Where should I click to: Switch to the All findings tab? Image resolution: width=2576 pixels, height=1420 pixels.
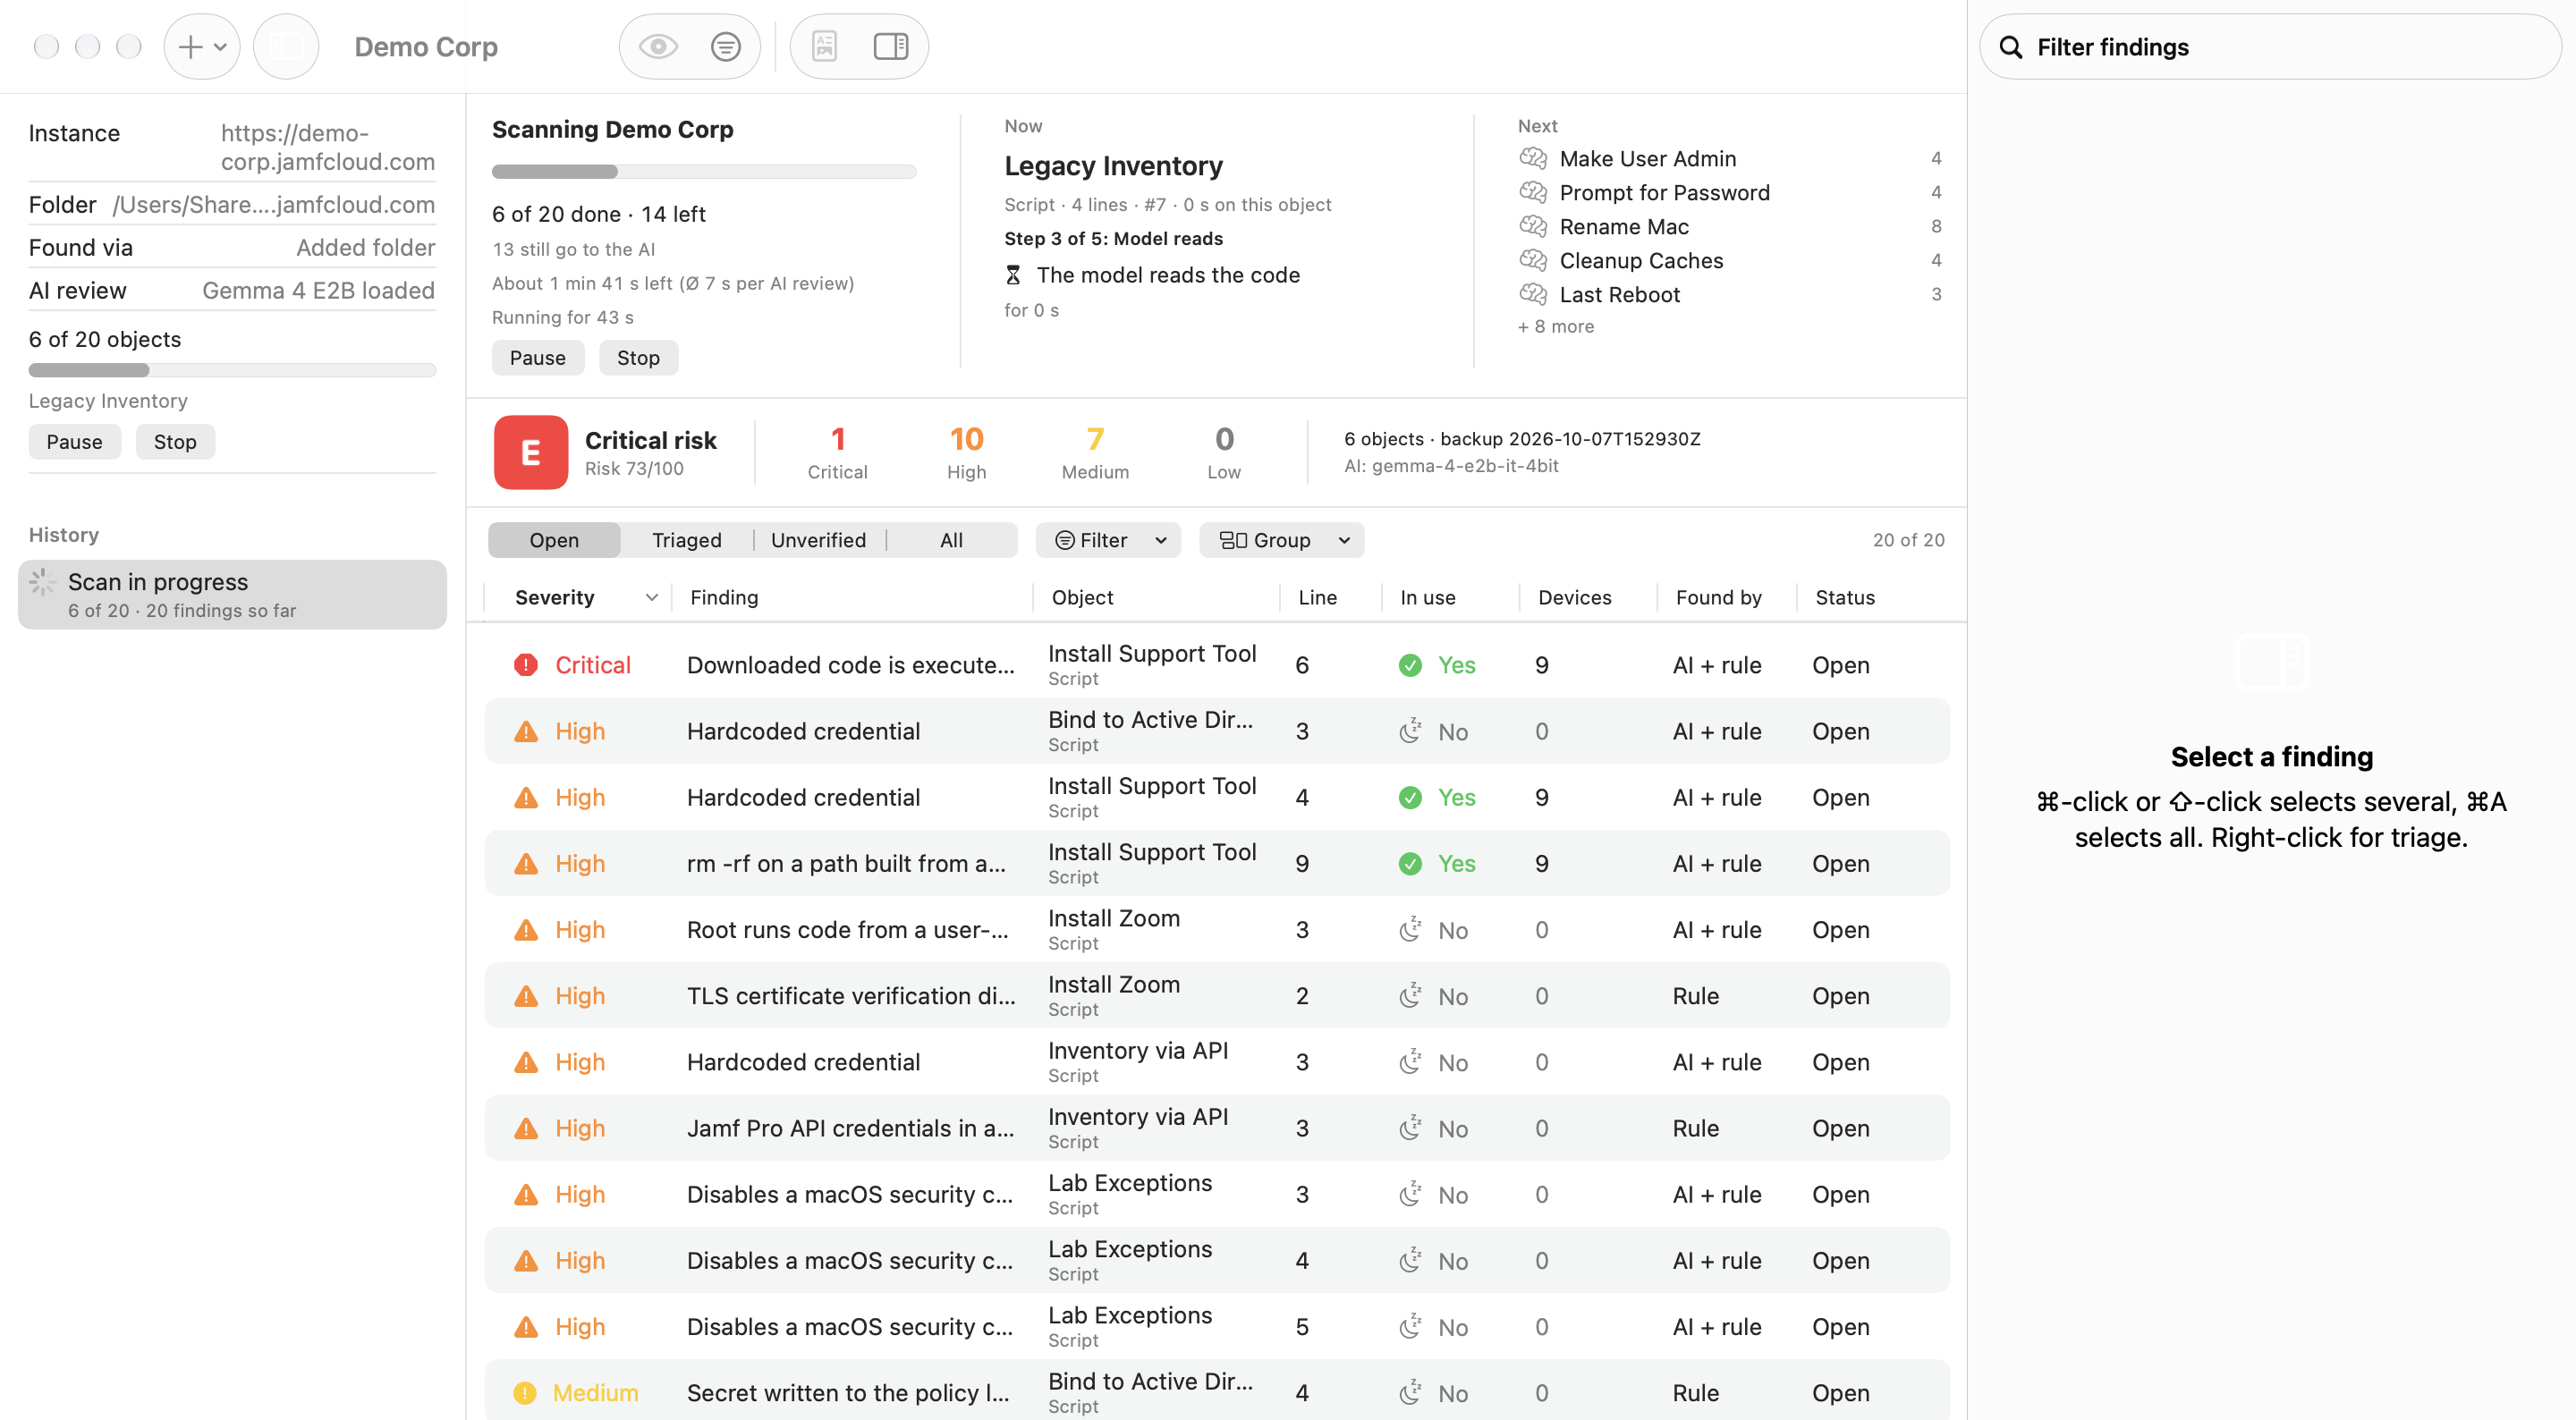pos(951,540)
